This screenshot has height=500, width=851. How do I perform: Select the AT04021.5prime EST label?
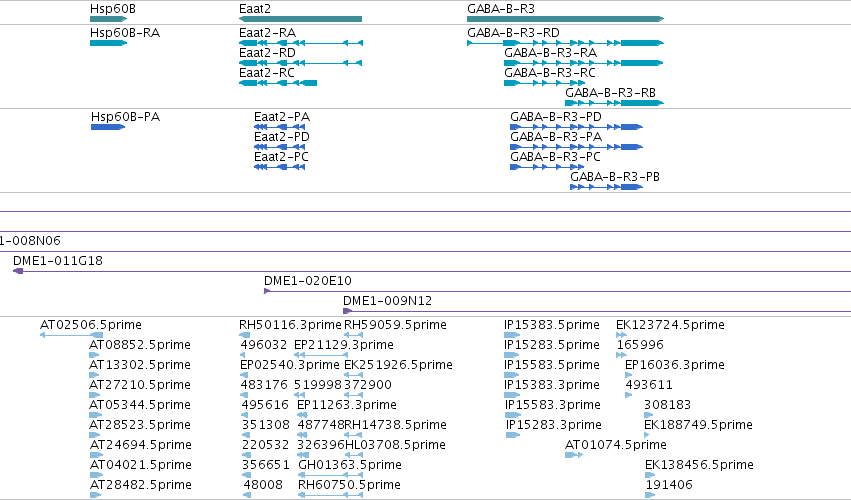pyautogui.click(x=141, y=465)
